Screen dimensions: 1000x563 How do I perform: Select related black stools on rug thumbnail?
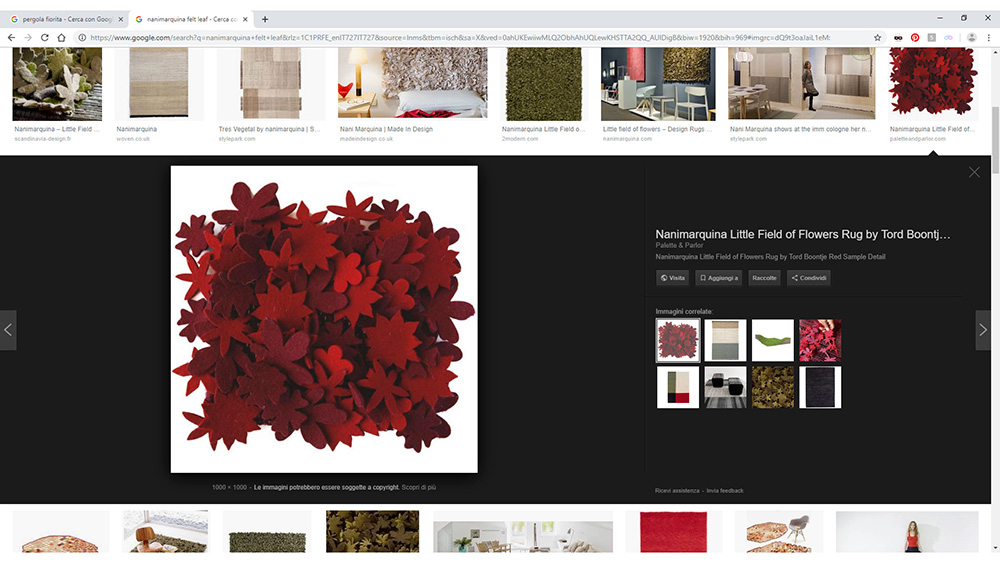[725, 387]
